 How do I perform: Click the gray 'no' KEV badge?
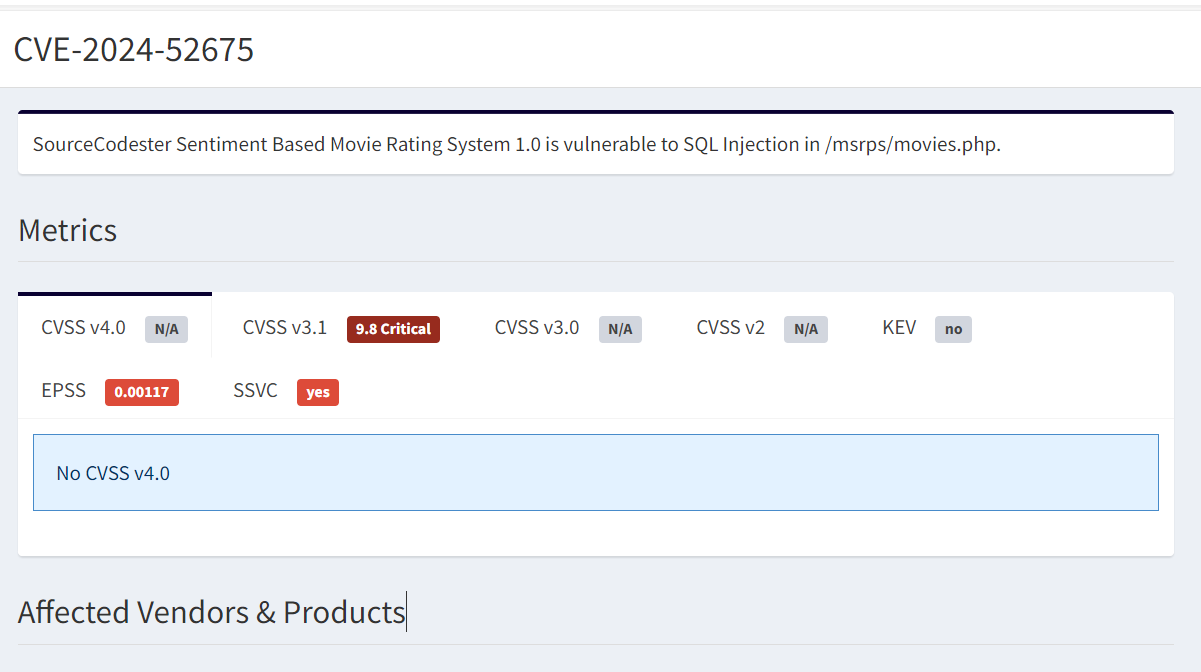point(953,329)
